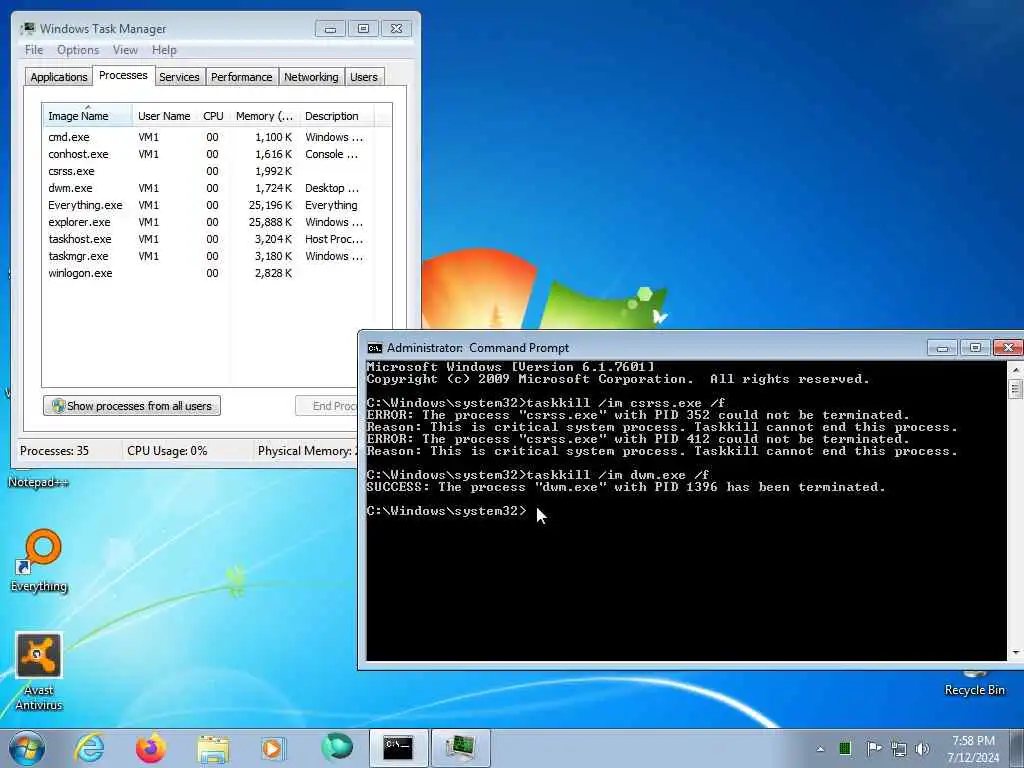Image resolution: width=1024 pixels, height=768 pixels.
Task: Click the End Process button
Action: click(x=327, y=406)
